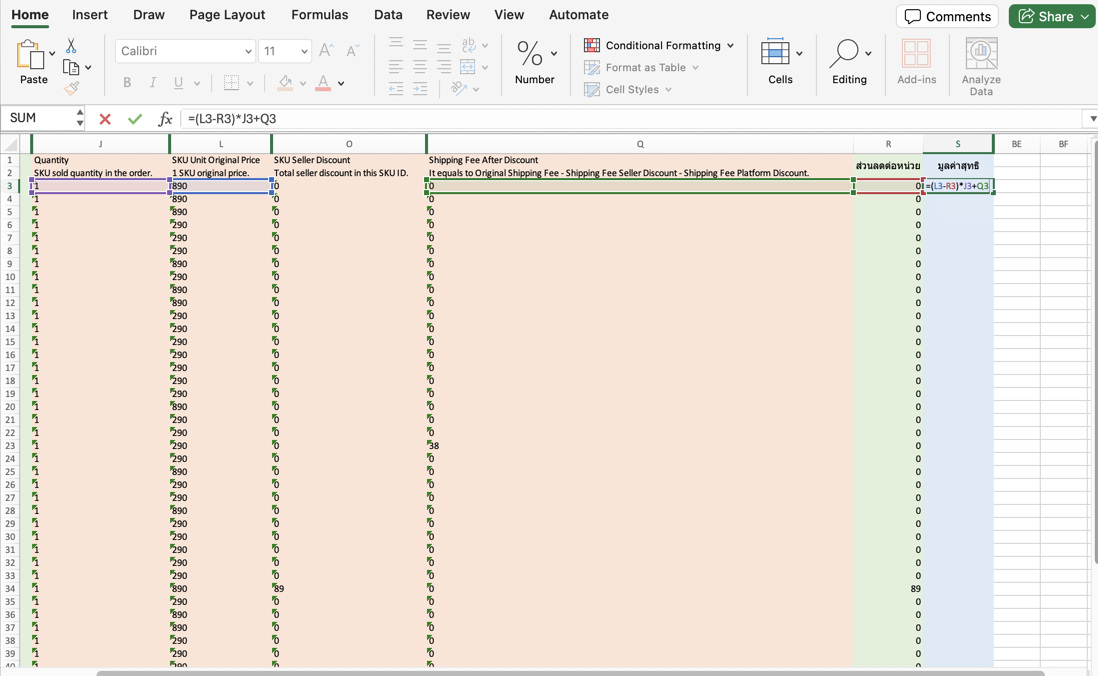Select the row 23 header
Screen dimensions: 1098x676
point(10,446)
